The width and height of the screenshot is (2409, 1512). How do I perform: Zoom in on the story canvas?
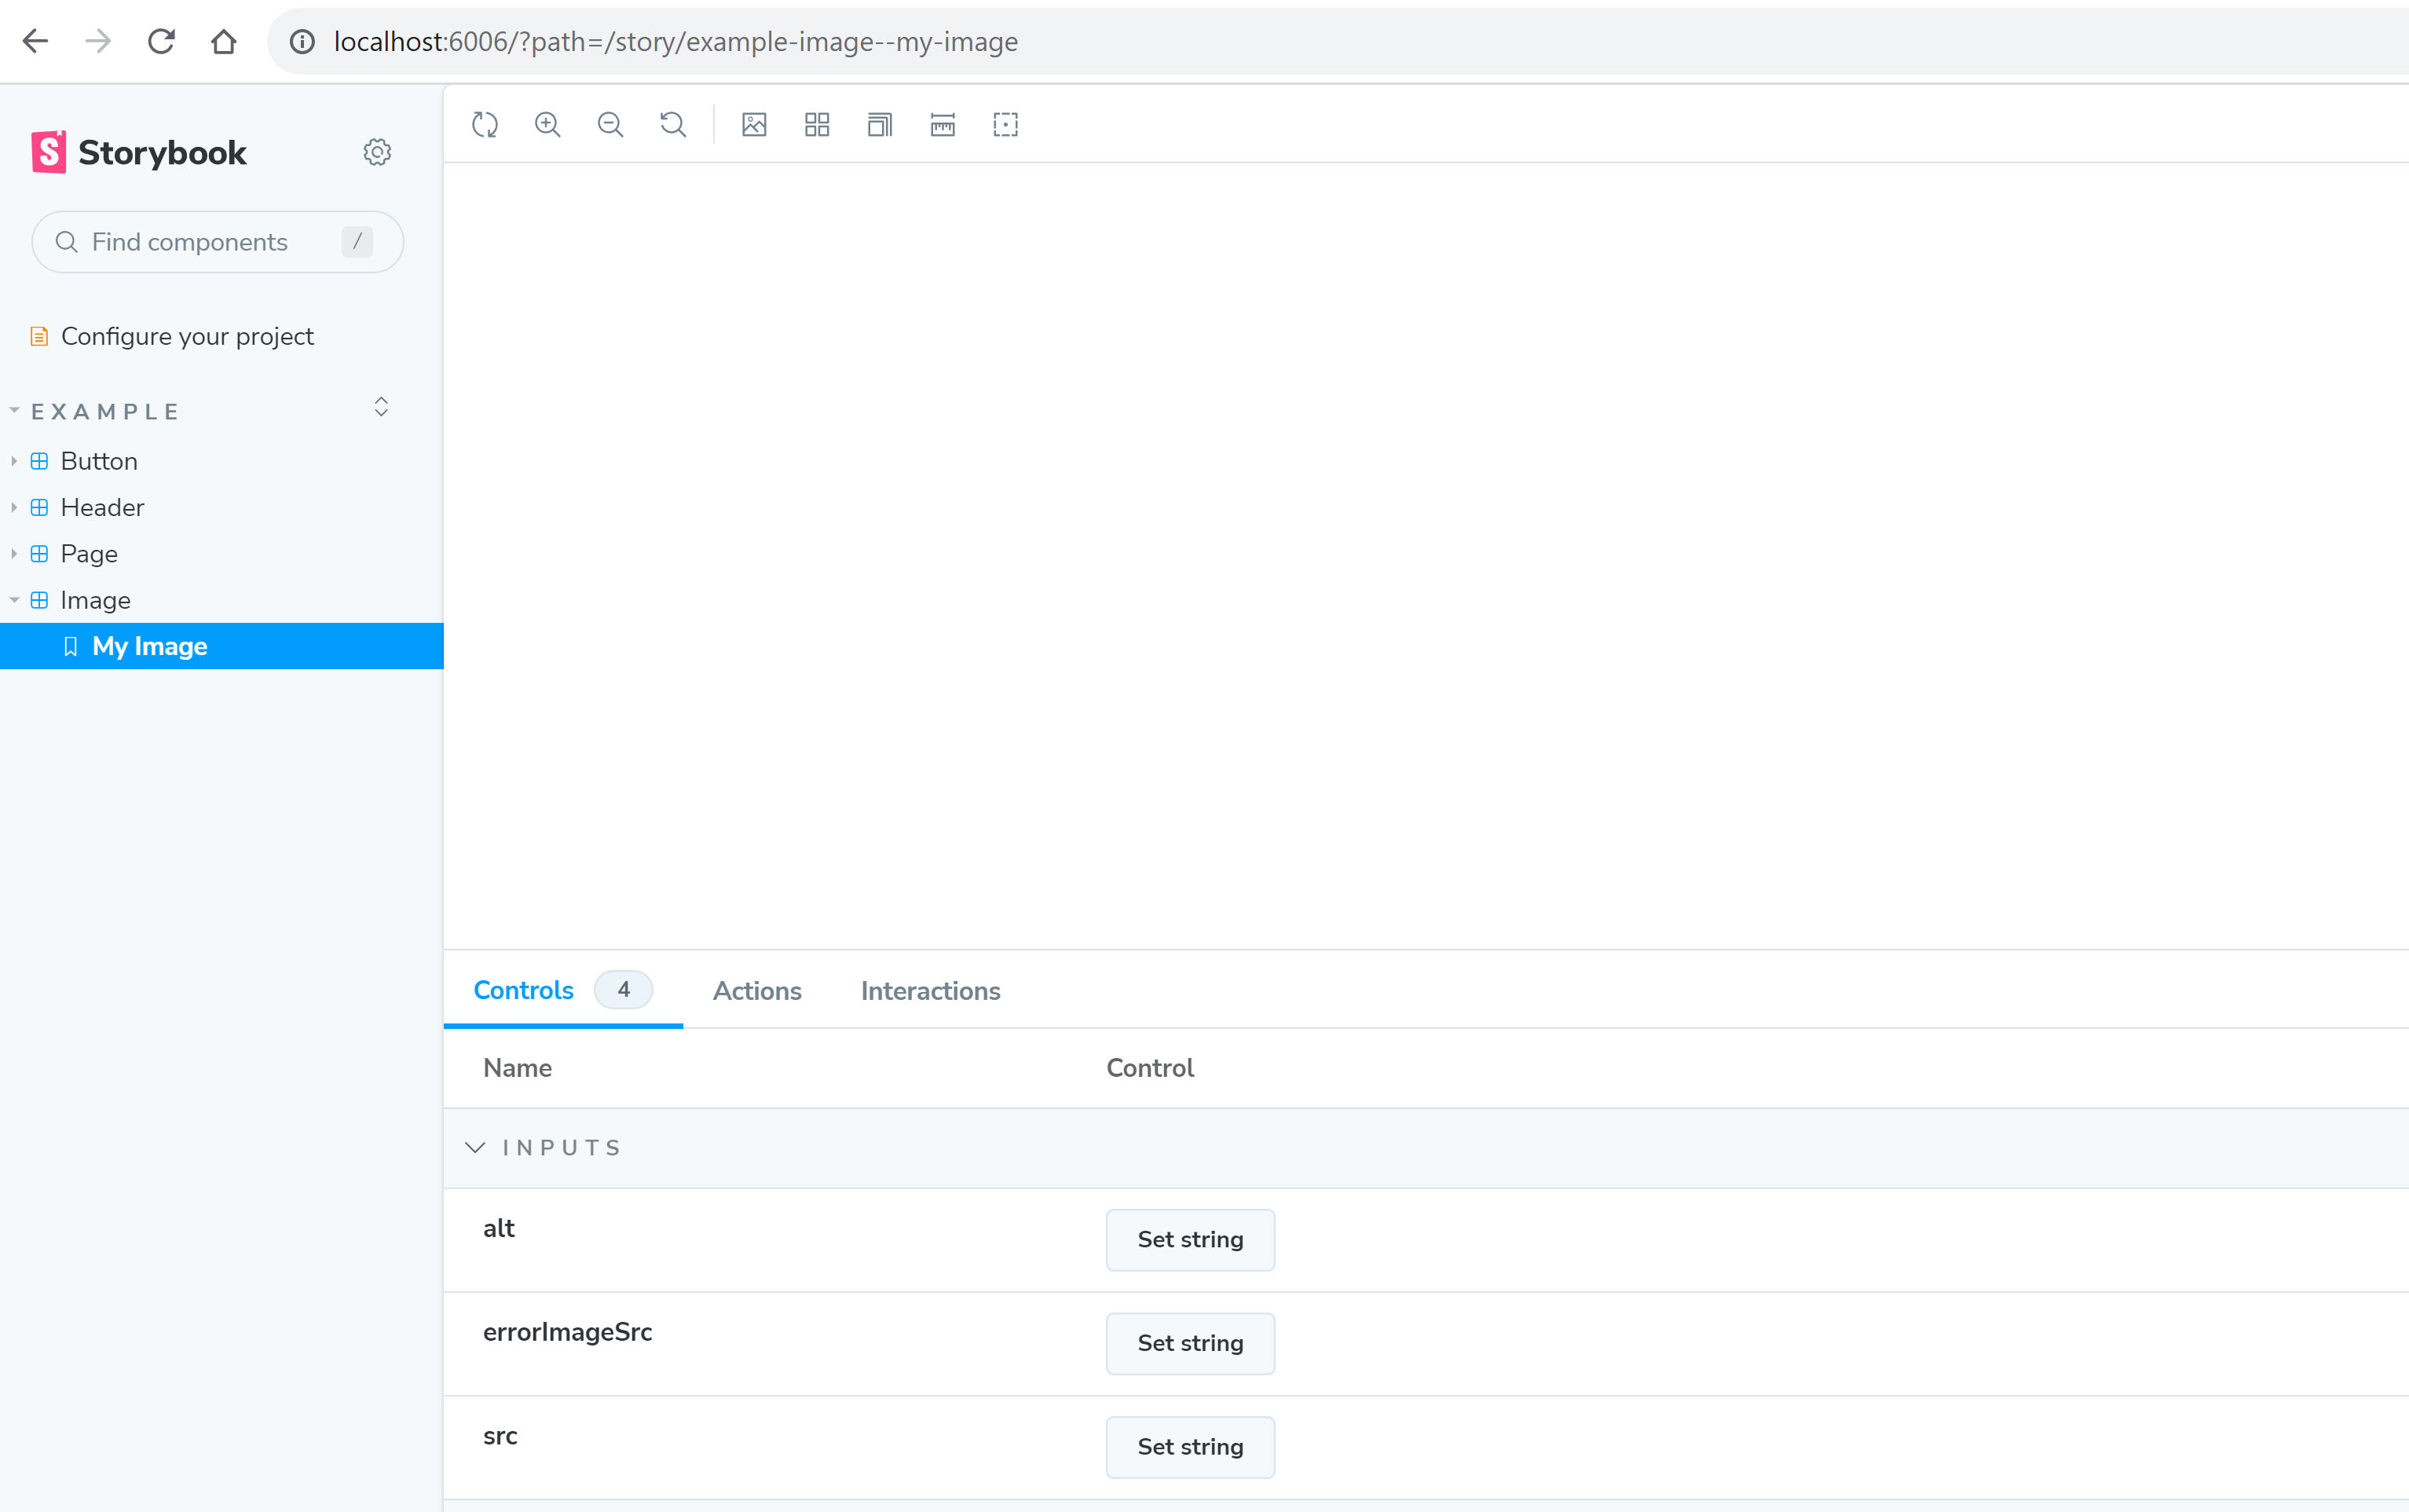(x=548, y=124)
